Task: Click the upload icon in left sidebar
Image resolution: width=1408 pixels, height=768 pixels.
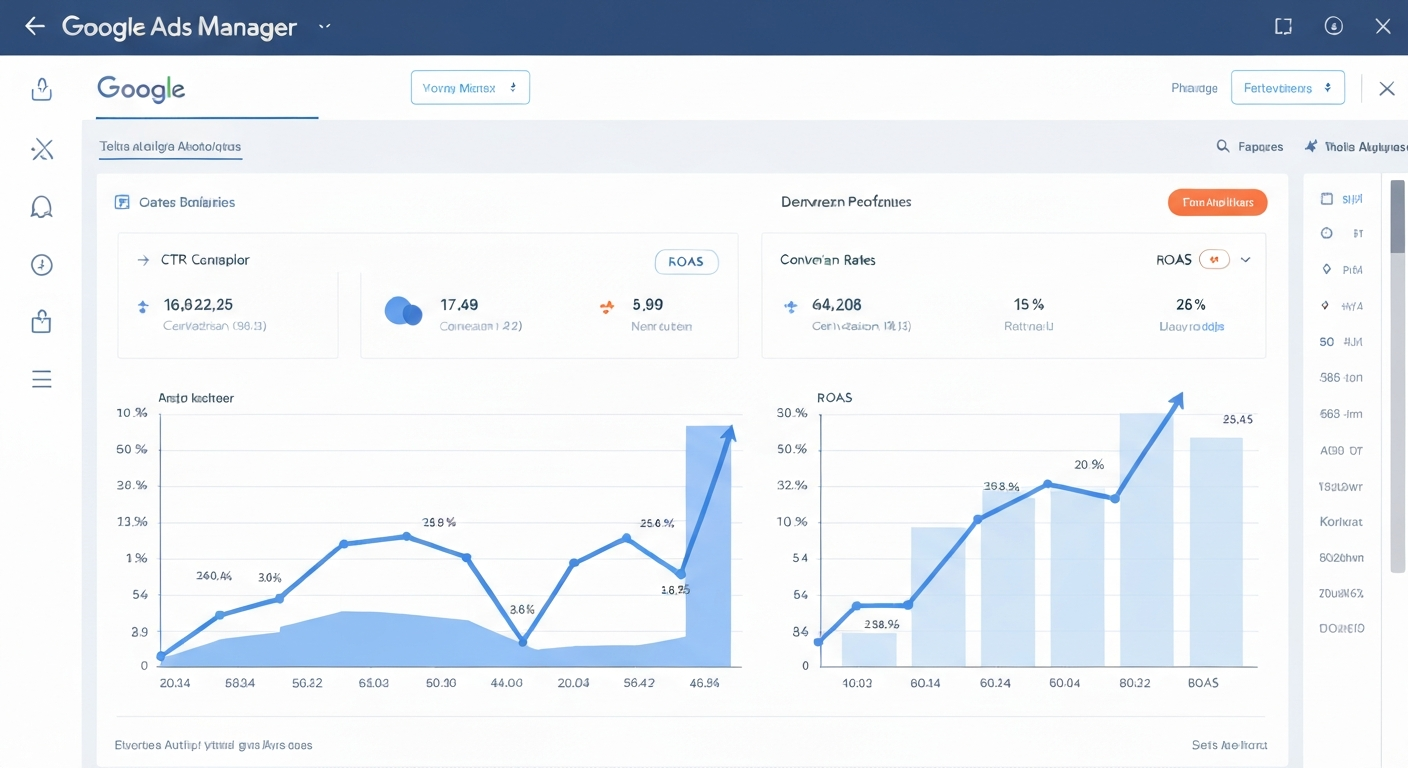Action: coord(41,90)
